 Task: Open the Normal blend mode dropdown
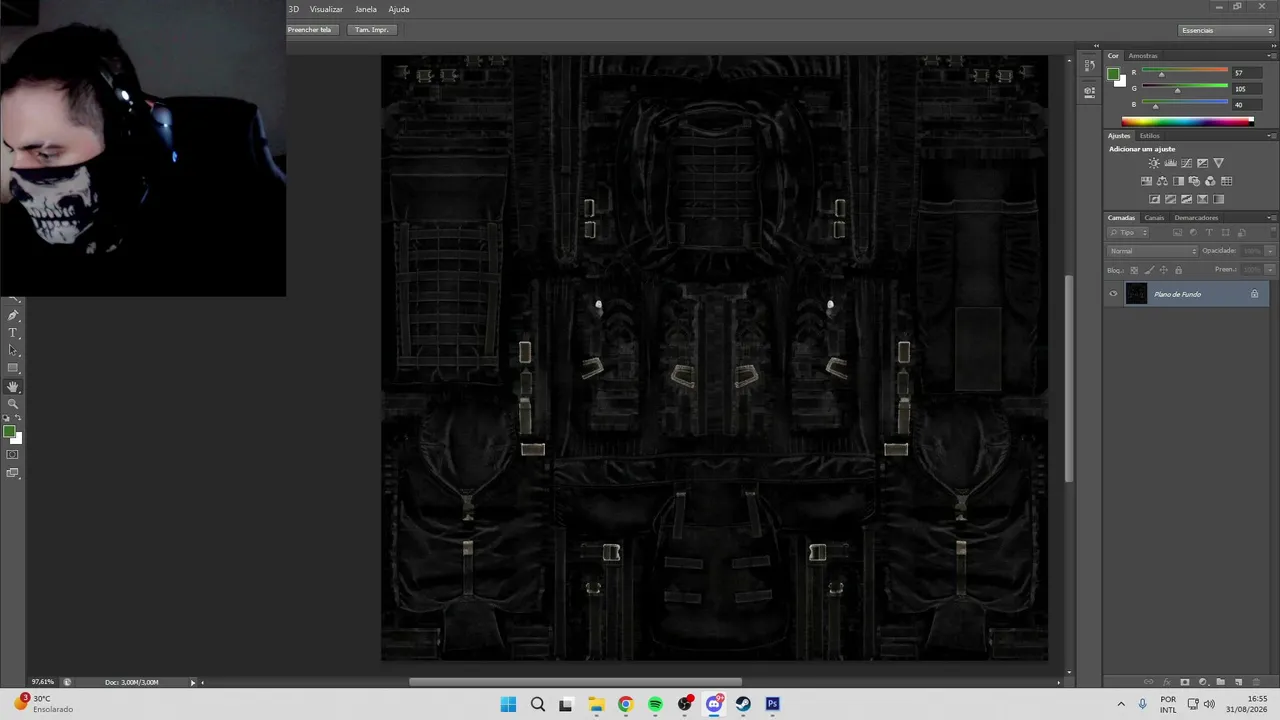(1152, 251)
